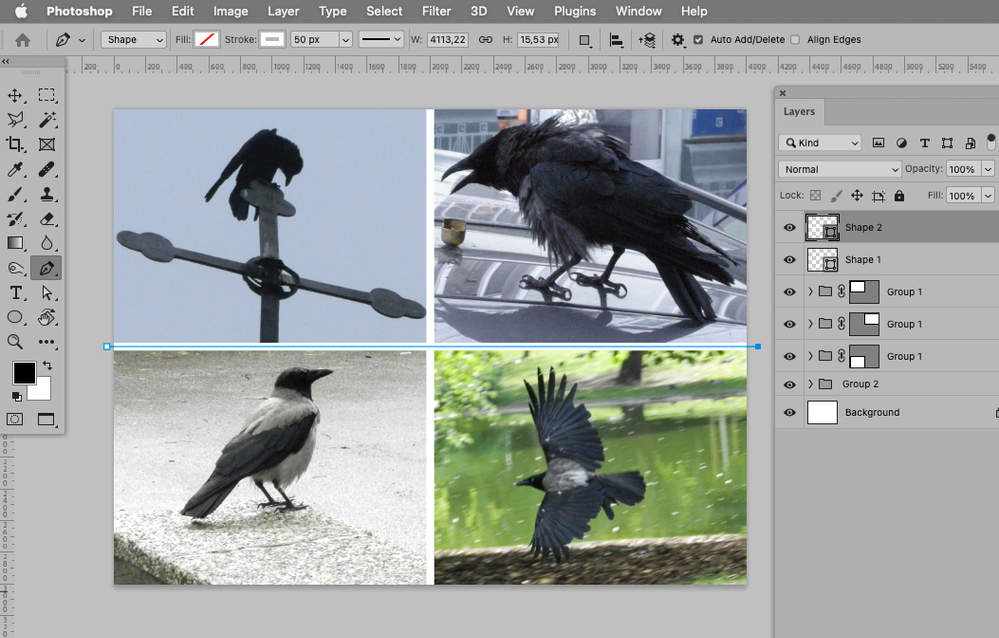Image resolution: width=999 pixels, height=638 pixels.
Task: Hide the Shape 2 layer
Action: coord(790,228)
